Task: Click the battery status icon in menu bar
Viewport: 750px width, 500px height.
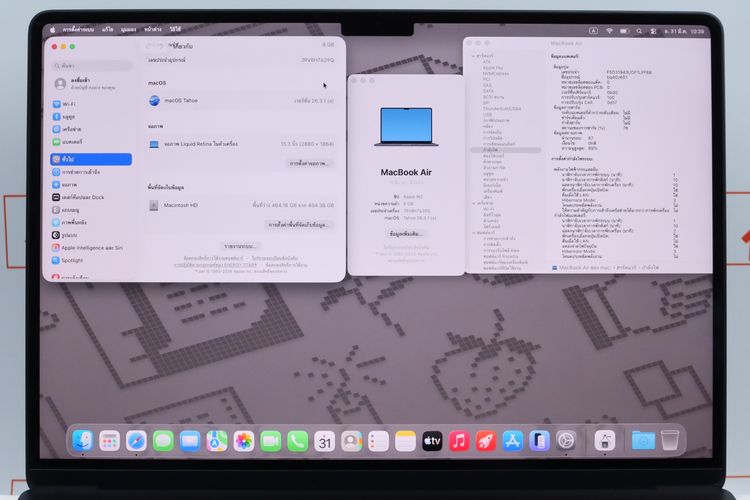Action: pyautogui.click(x=624, y=31)
